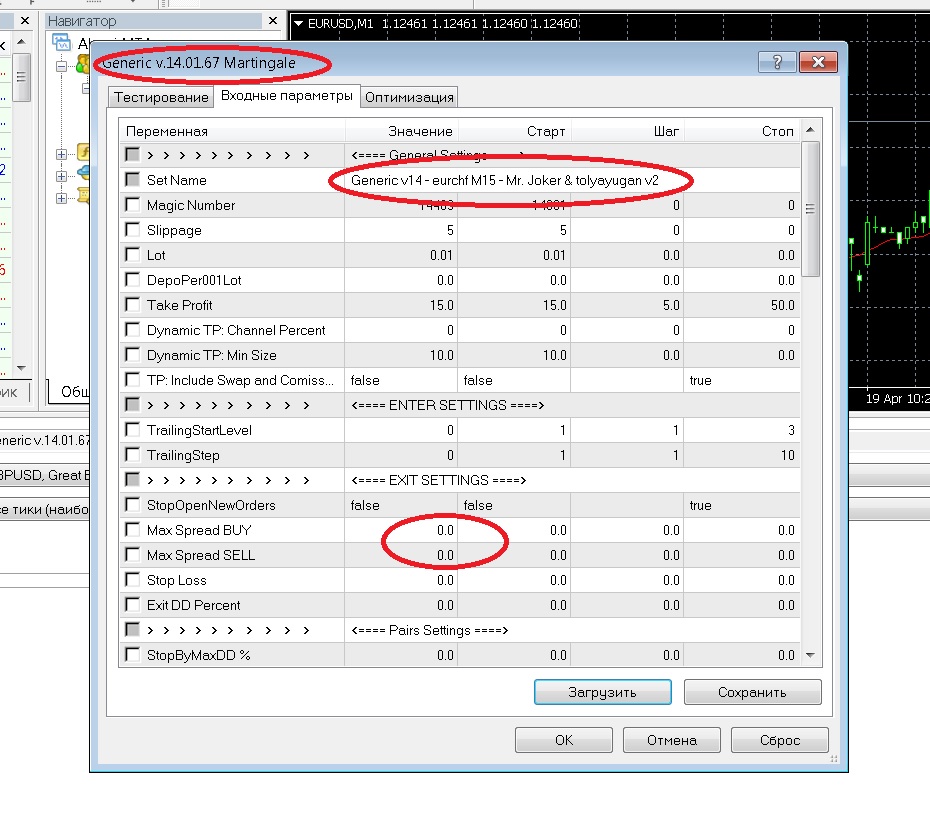Click the Переменная column header

pos(232,131)
